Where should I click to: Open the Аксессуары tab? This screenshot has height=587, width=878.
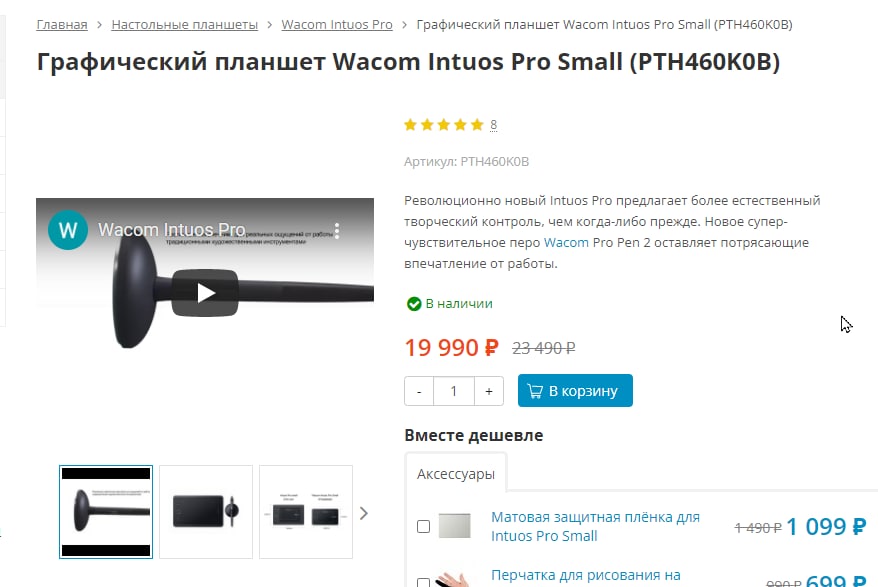pos(456,474)
